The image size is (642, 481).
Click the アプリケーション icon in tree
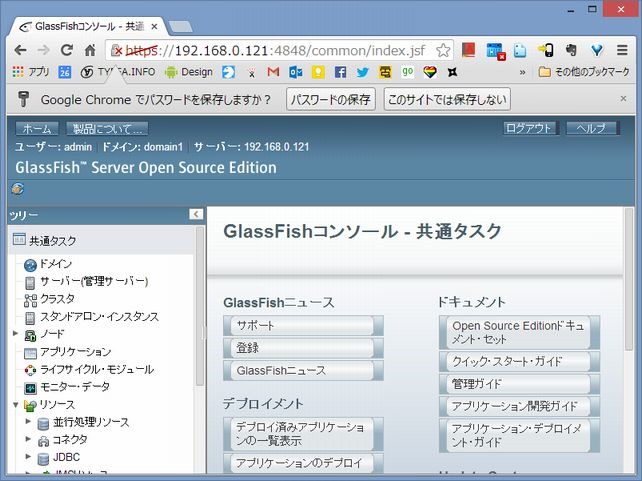click(x=30, y=352)
